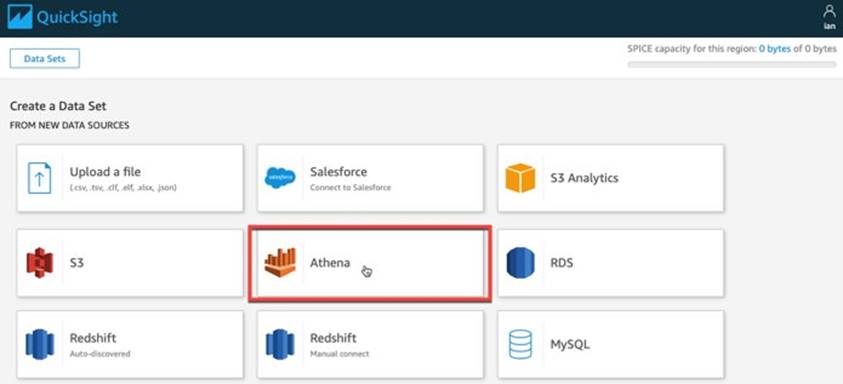
Task: Click the QuickSight title text
Action: click(77, 18)
